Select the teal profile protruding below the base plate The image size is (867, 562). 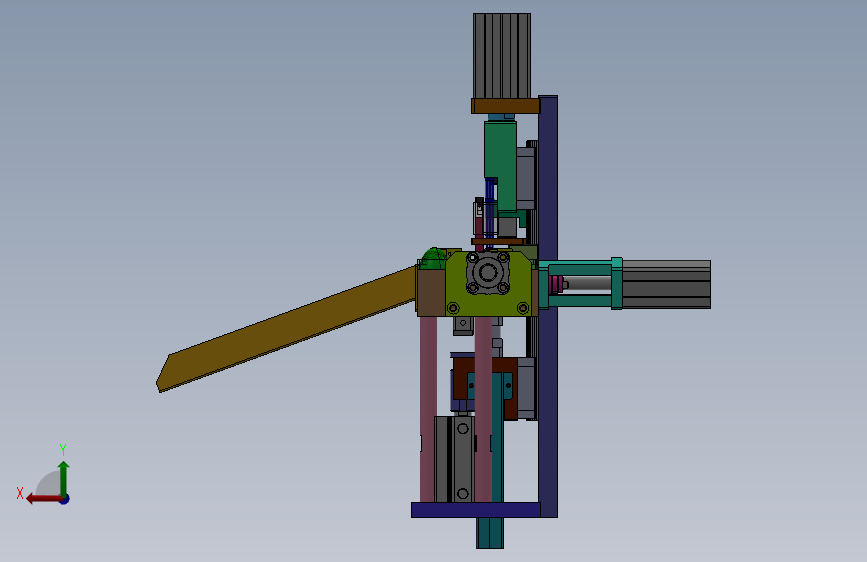(490, 533)
